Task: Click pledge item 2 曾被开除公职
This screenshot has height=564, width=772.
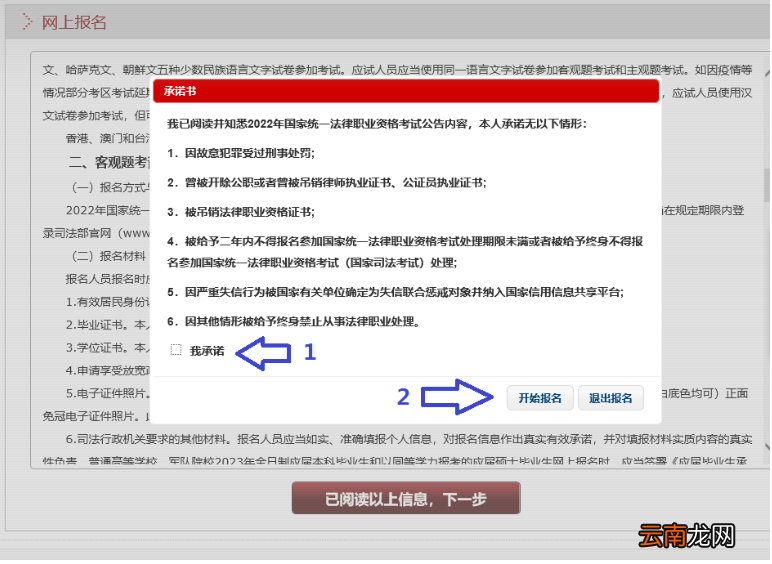Action: [x=327, y=183]
